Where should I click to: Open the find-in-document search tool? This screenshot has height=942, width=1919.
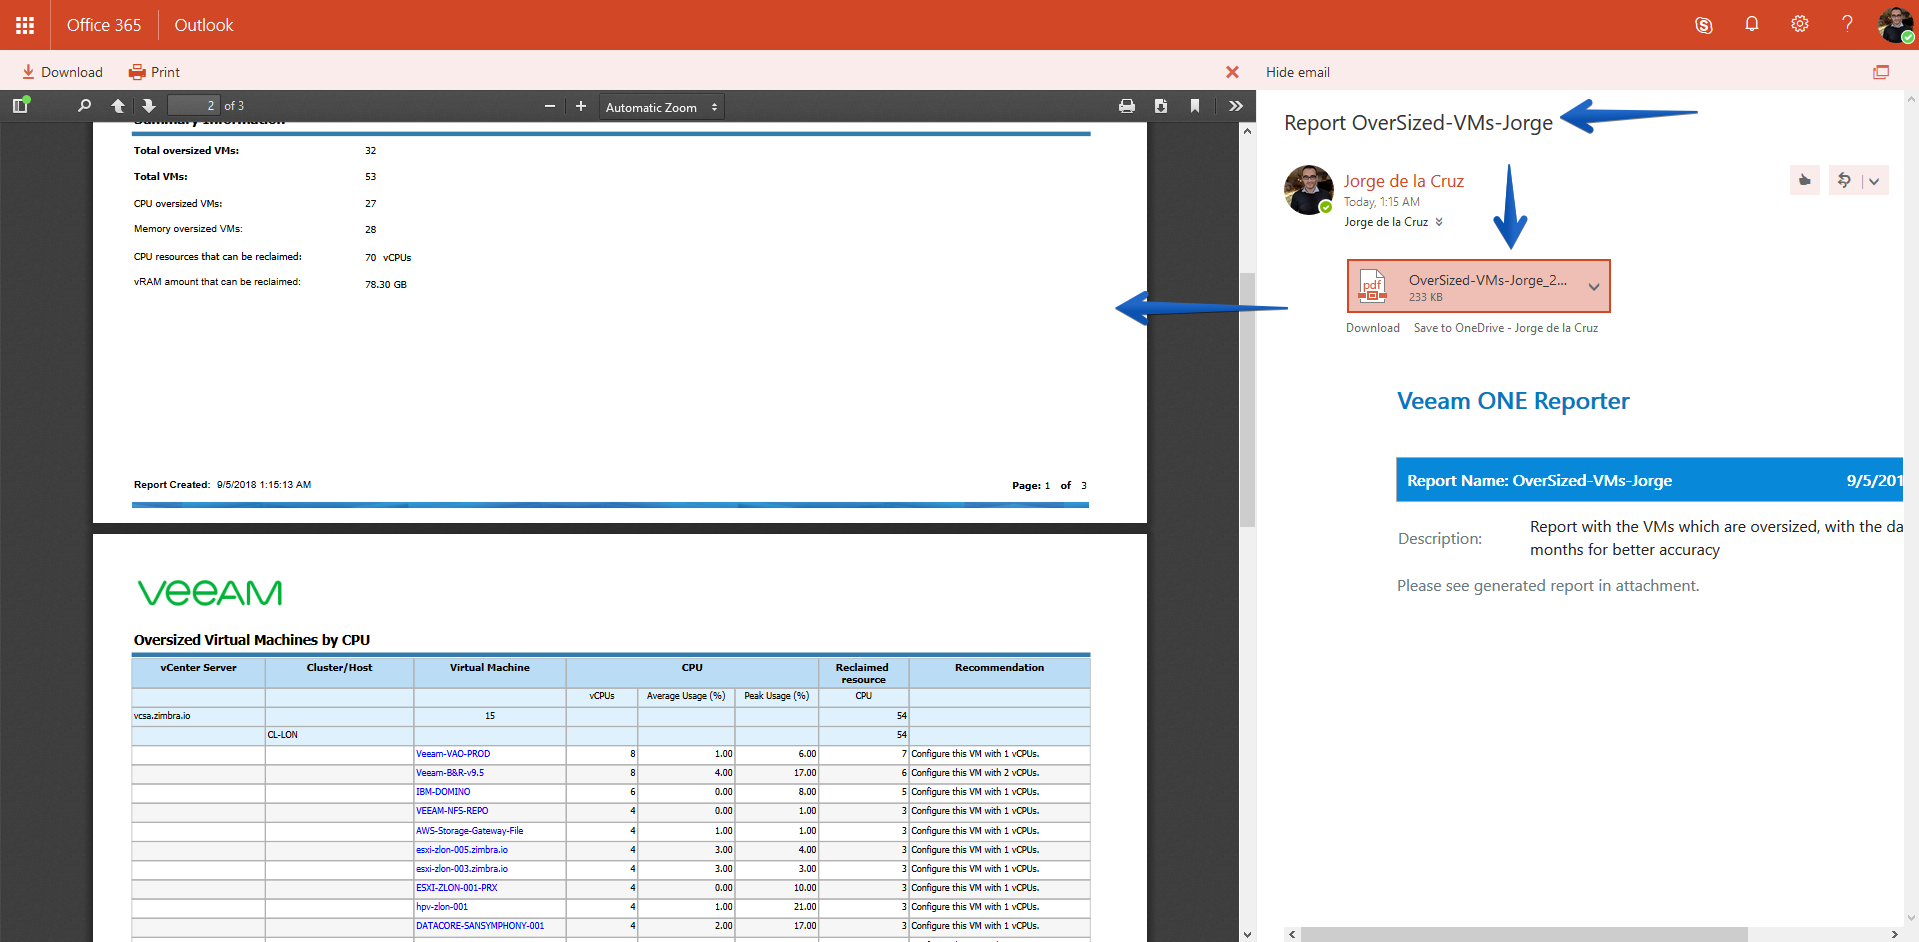(x=84, y=105)
